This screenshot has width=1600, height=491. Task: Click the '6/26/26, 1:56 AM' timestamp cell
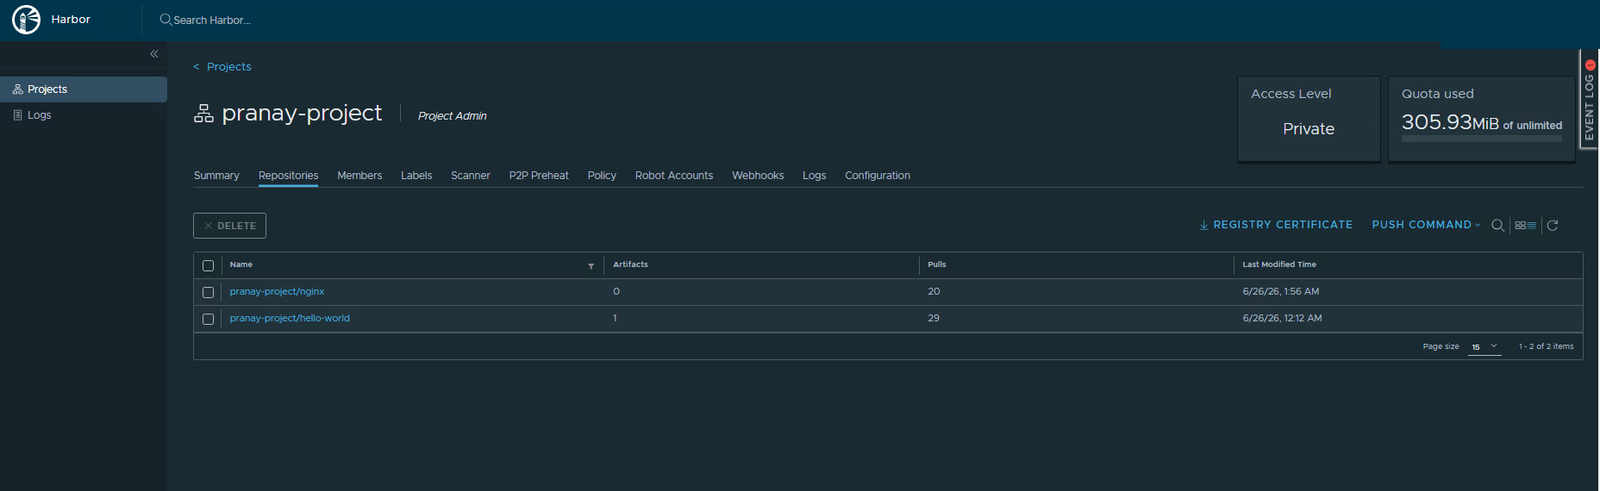pos(1281,292)
